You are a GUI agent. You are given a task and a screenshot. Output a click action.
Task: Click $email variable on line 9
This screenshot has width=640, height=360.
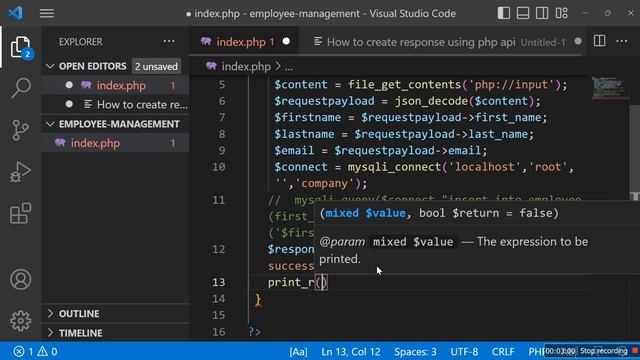[x=294, y=151]
